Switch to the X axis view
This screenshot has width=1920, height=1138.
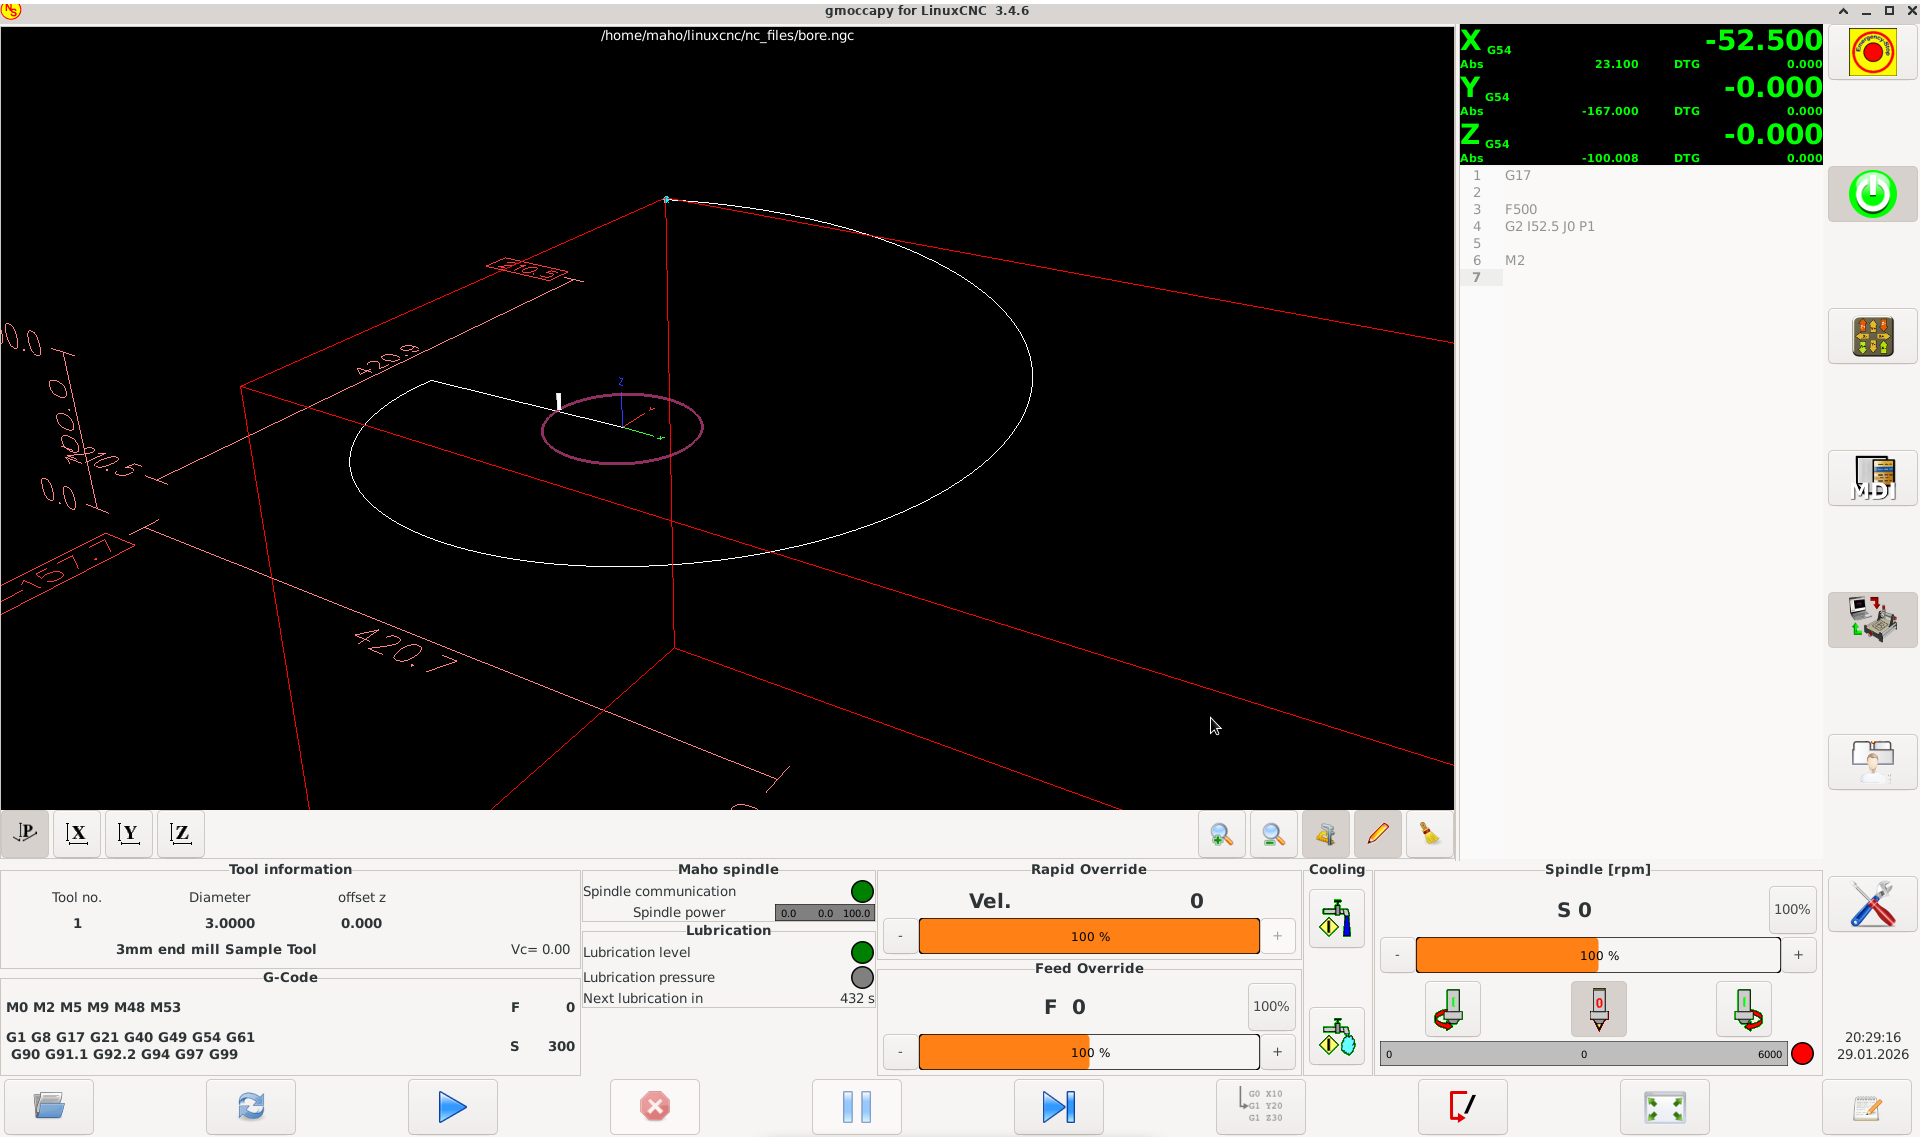(x=77, y=833)
